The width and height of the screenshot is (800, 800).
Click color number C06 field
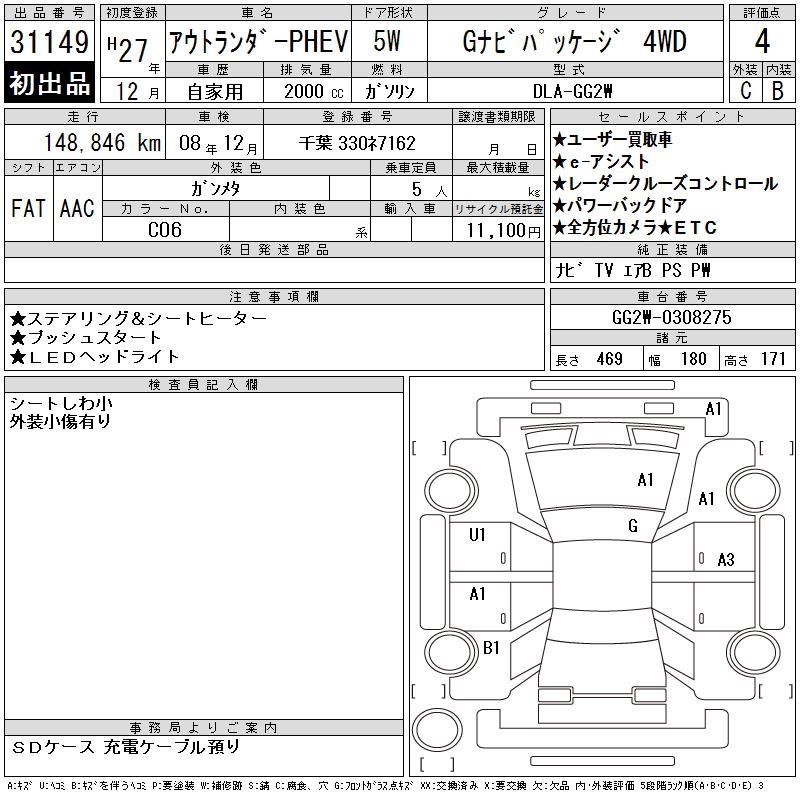165,230
